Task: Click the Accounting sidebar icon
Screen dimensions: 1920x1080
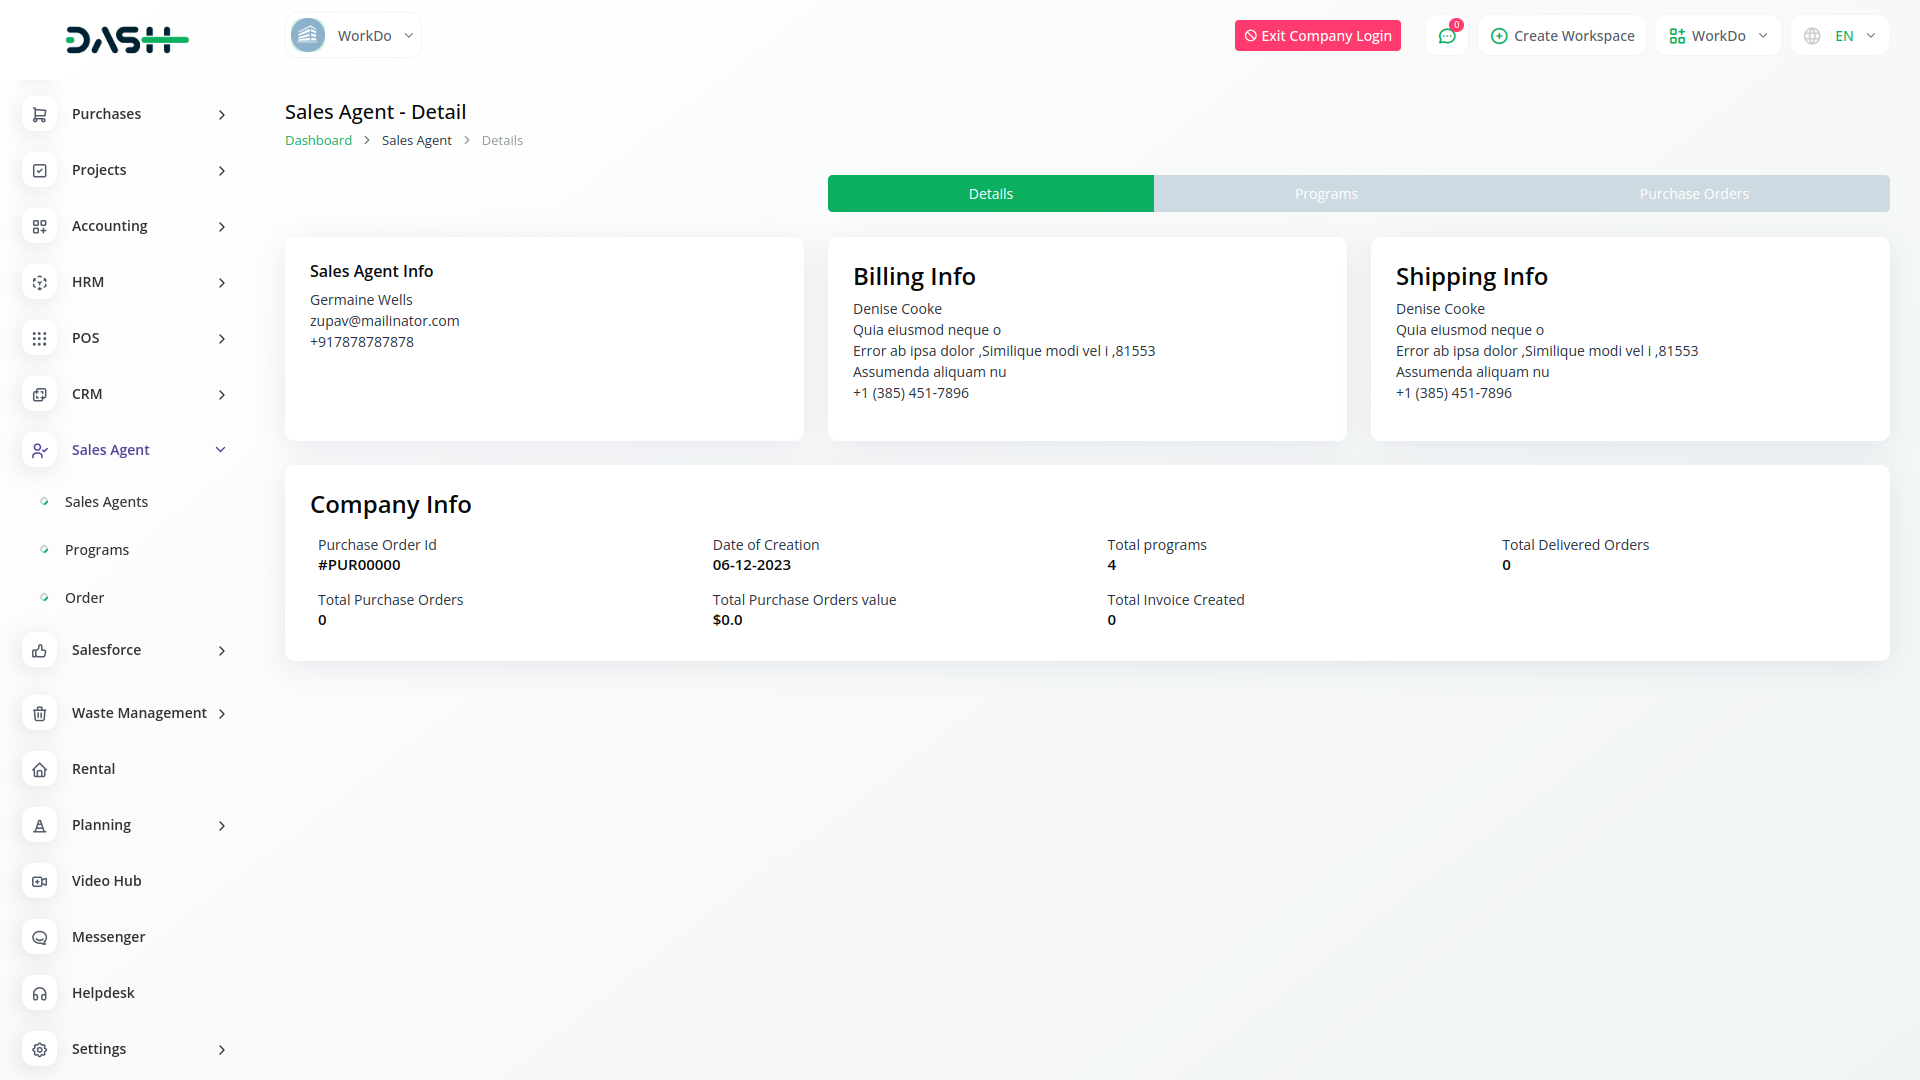Action: pos(39,227)
